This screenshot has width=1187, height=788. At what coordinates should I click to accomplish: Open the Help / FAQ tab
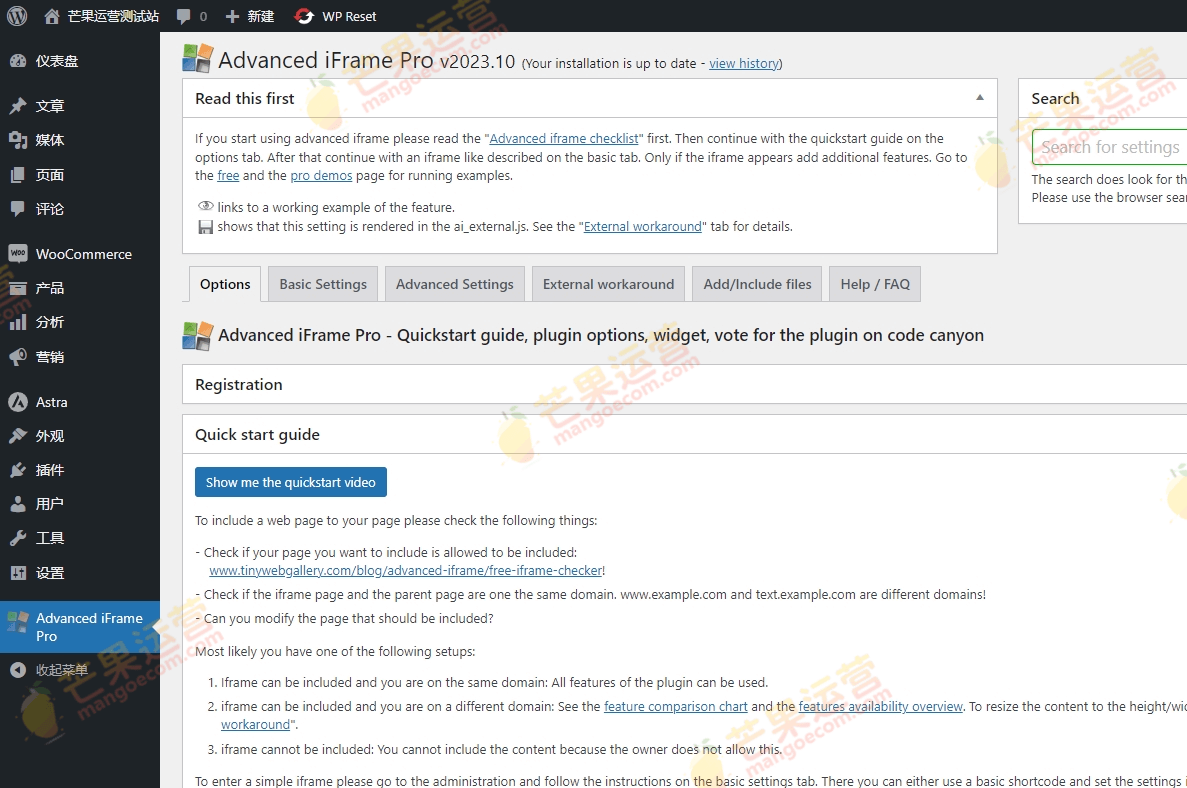pyautogui.click(x=874, y=283)
